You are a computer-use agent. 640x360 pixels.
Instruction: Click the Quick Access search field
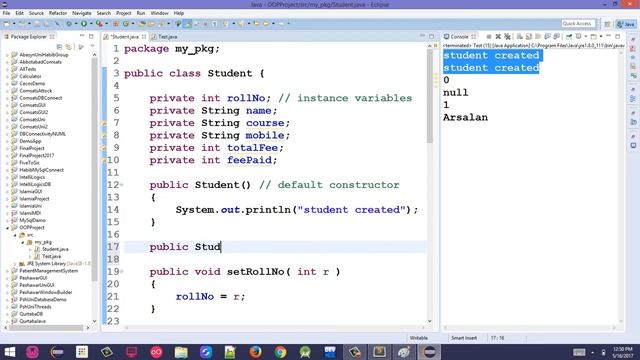(578, 24)
